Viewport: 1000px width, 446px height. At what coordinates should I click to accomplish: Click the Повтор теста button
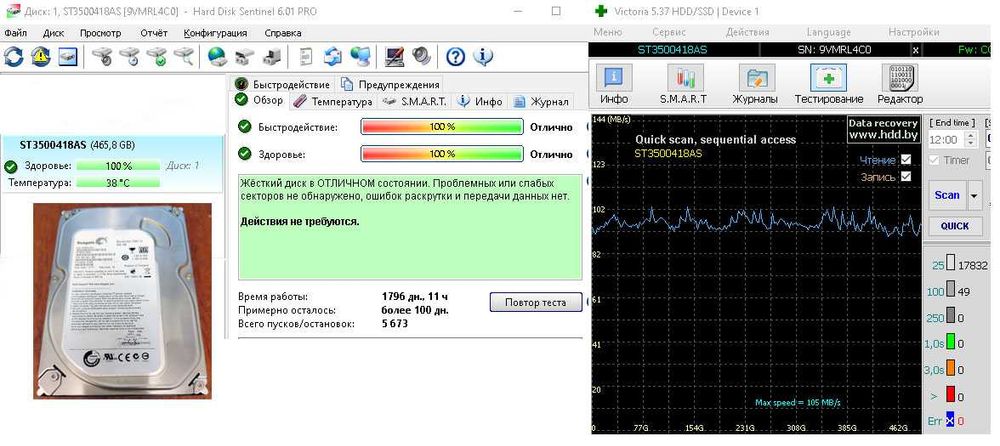536,302
